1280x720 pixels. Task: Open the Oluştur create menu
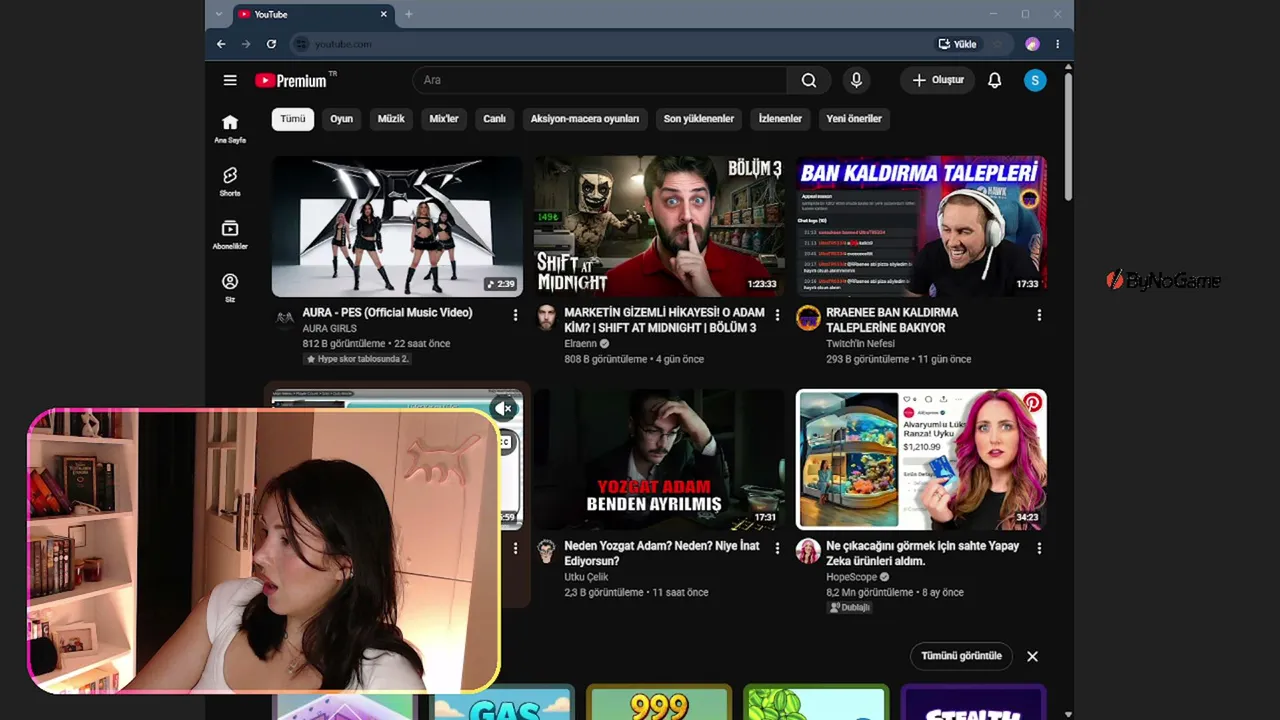click(937, 80)
